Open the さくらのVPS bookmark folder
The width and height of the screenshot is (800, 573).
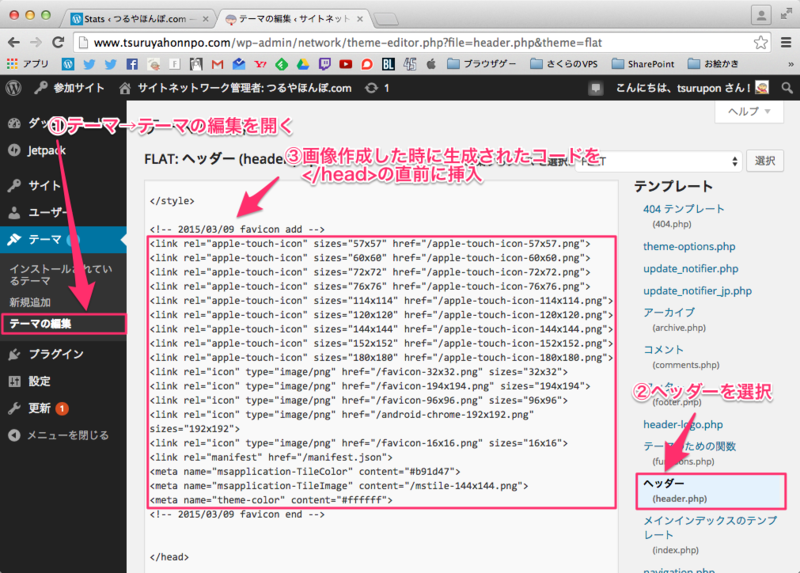pyautogui.click(x=563, y=64)
